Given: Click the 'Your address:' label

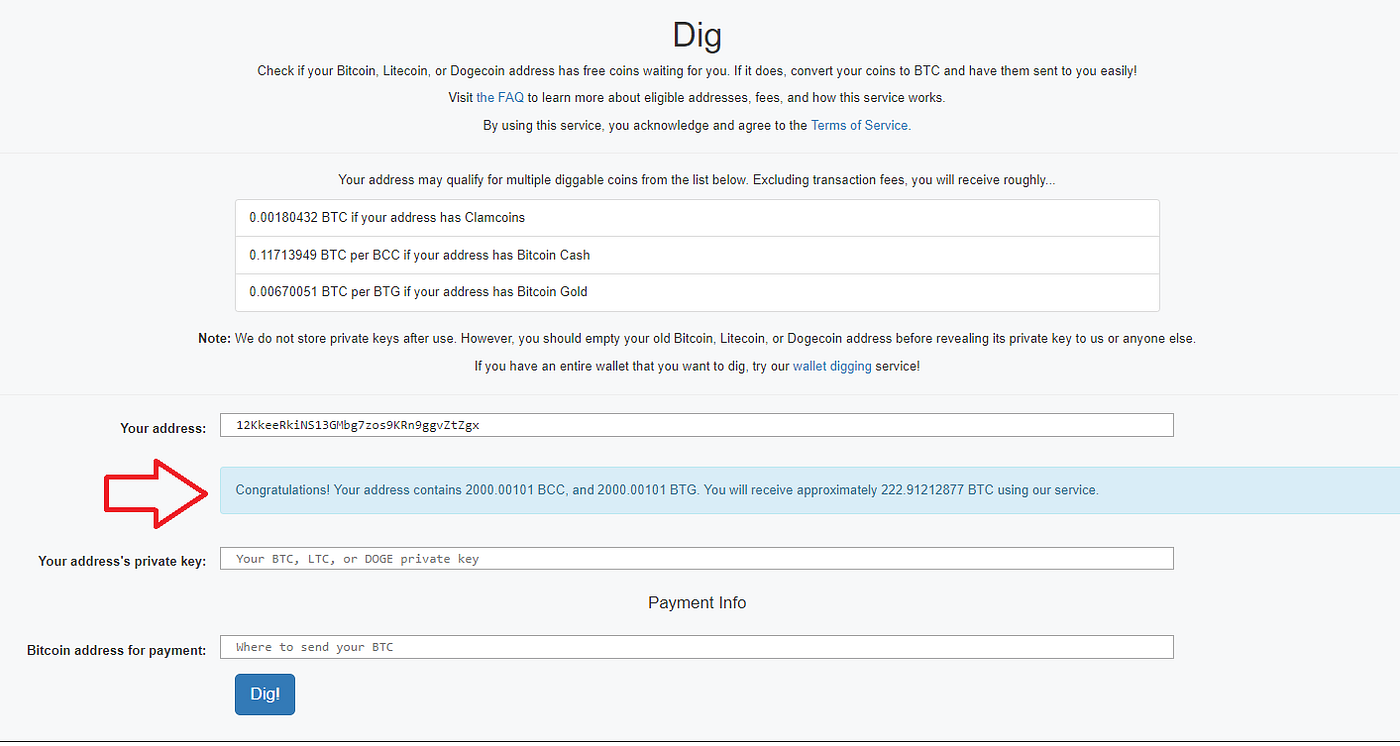Looking at the screenshot, I should click(163, 428).
